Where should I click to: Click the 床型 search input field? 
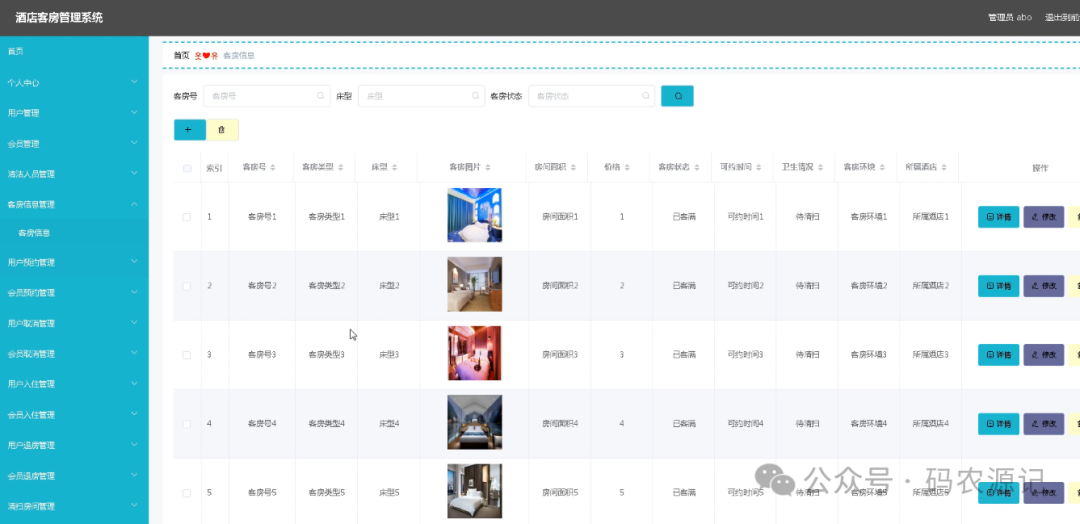422,96
